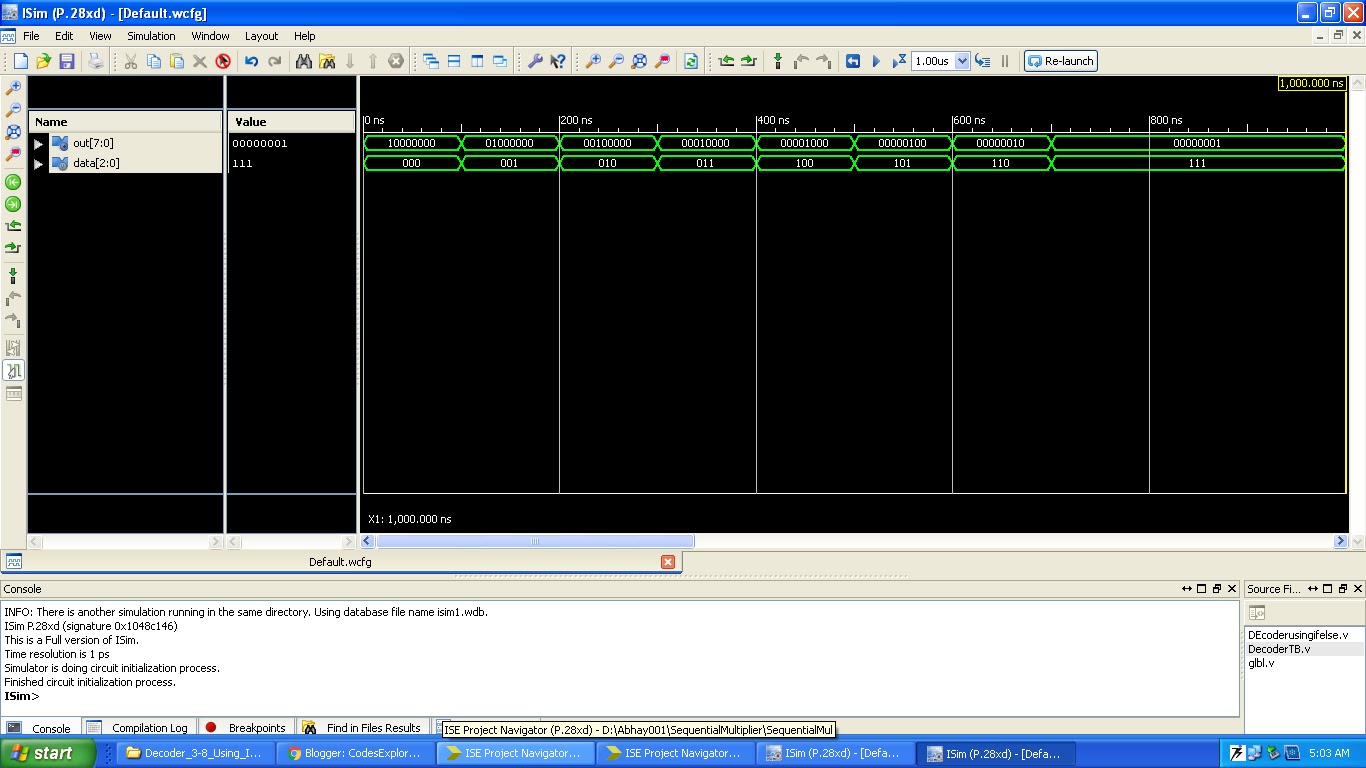1366x768 pixels.
Task: Click the Run For Specified Time icon
Action: 898,61
